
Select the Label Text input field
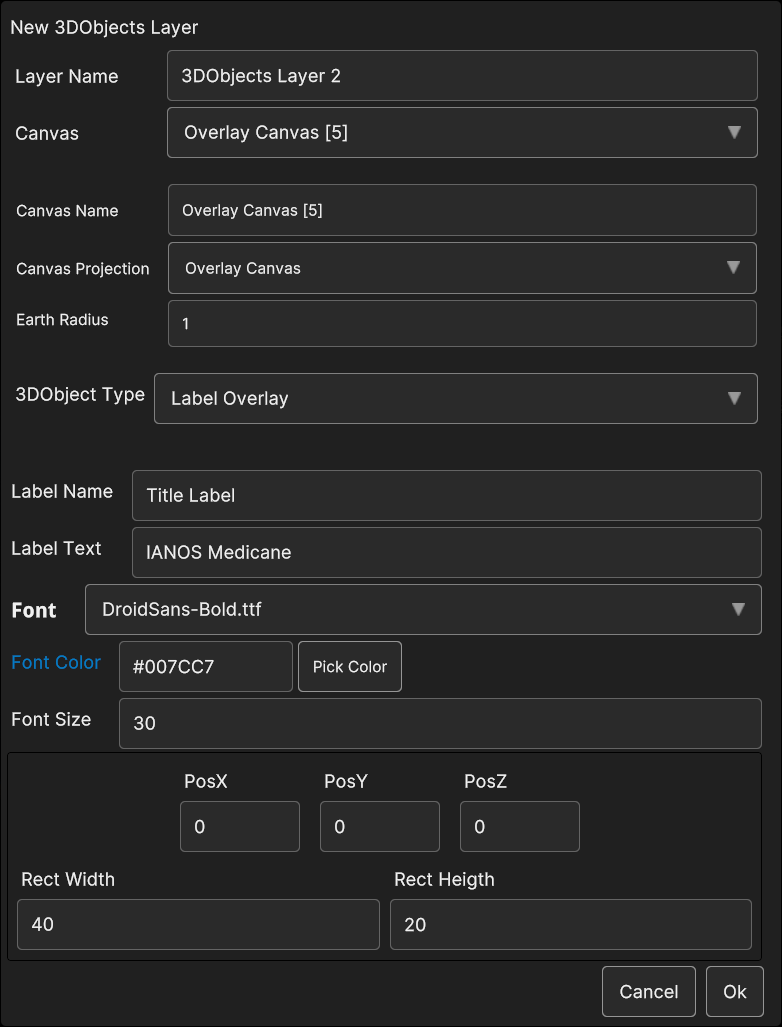tap(446, 552)
